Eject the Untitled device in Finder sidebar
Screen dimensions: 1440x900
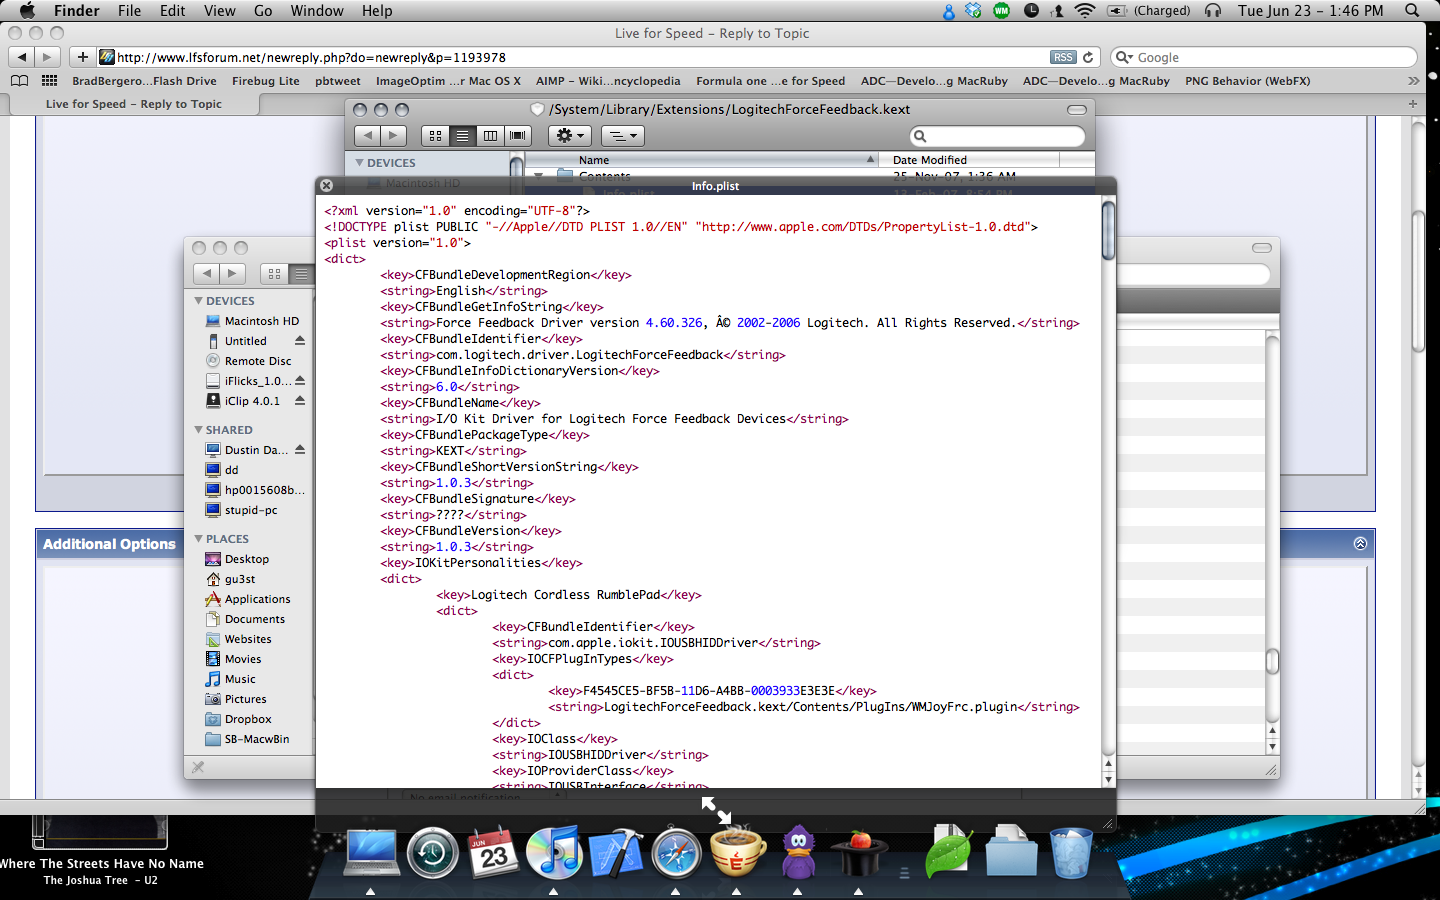pyautogui.click(x=300, y=341)
